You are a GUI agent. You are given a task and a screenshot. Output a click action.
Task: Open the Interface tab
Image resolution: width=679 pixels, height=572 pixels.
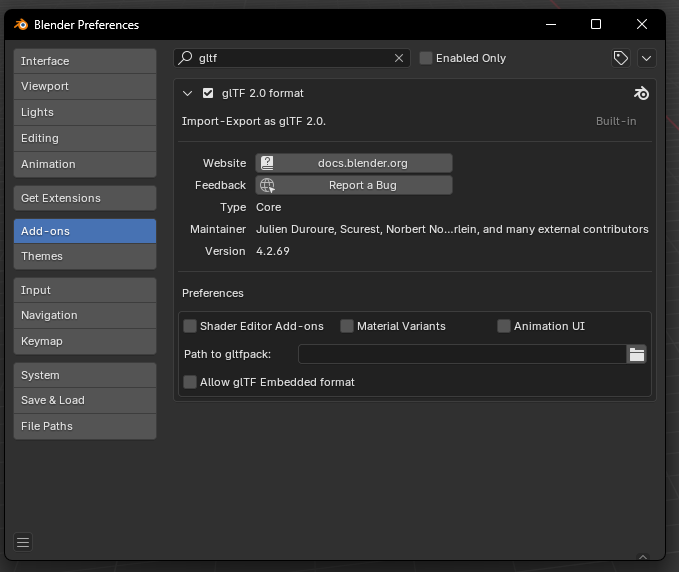(x=85, y=61)
